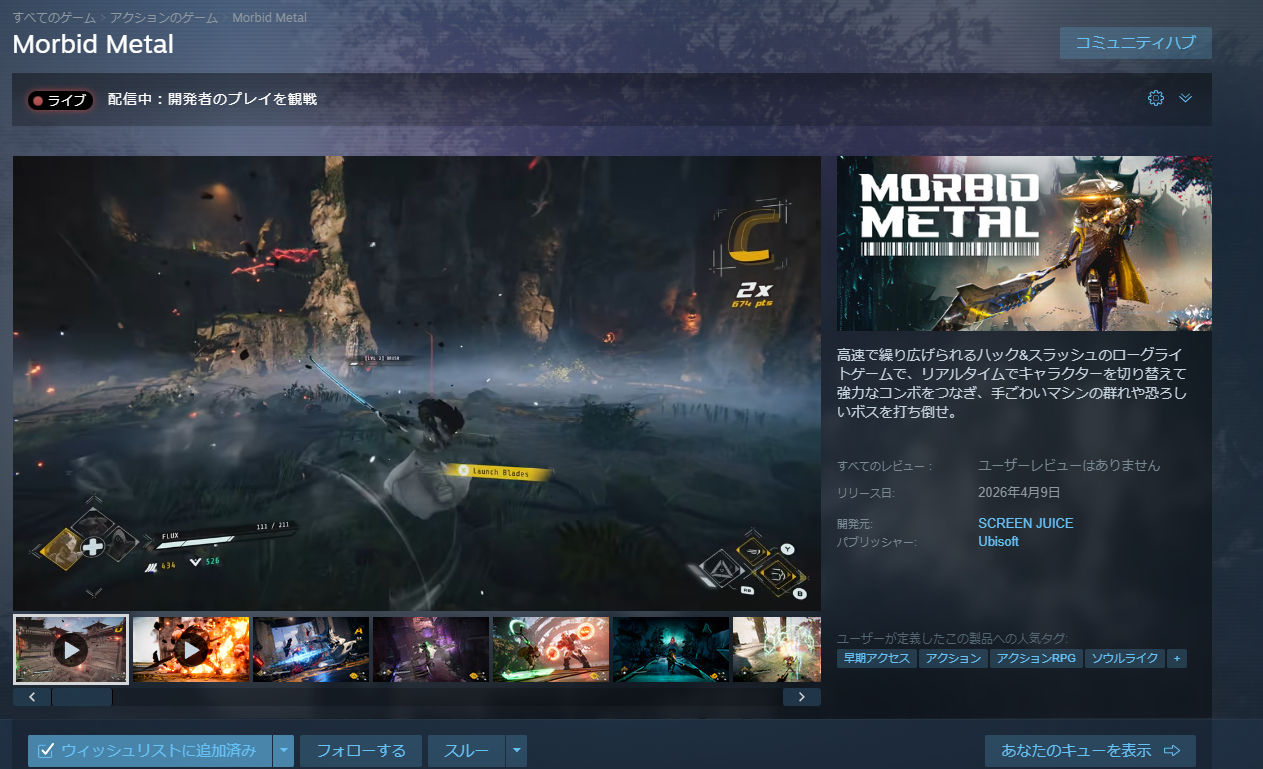Click the スルー ignore button

click(x=466, y=750)
